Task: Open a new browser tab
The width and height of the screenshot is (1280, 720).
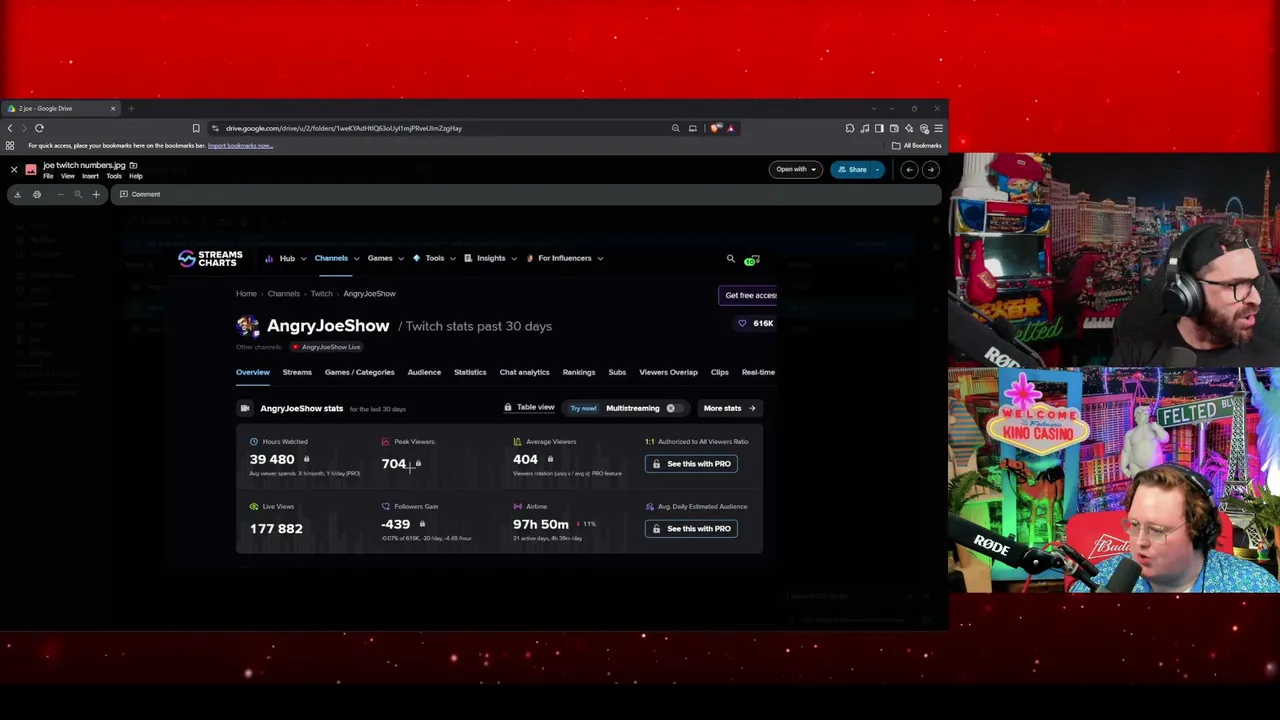Action: pyautogui.click(x=131, y=108)
